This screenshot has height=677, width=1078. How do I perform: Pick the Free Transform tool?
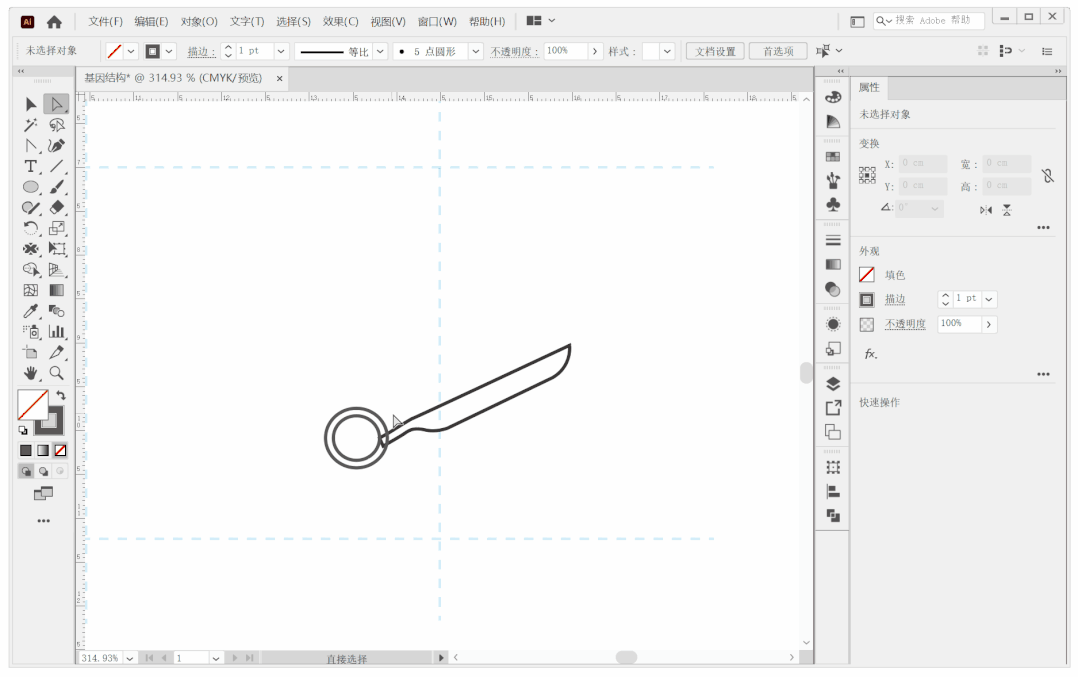tap(56, 249)
